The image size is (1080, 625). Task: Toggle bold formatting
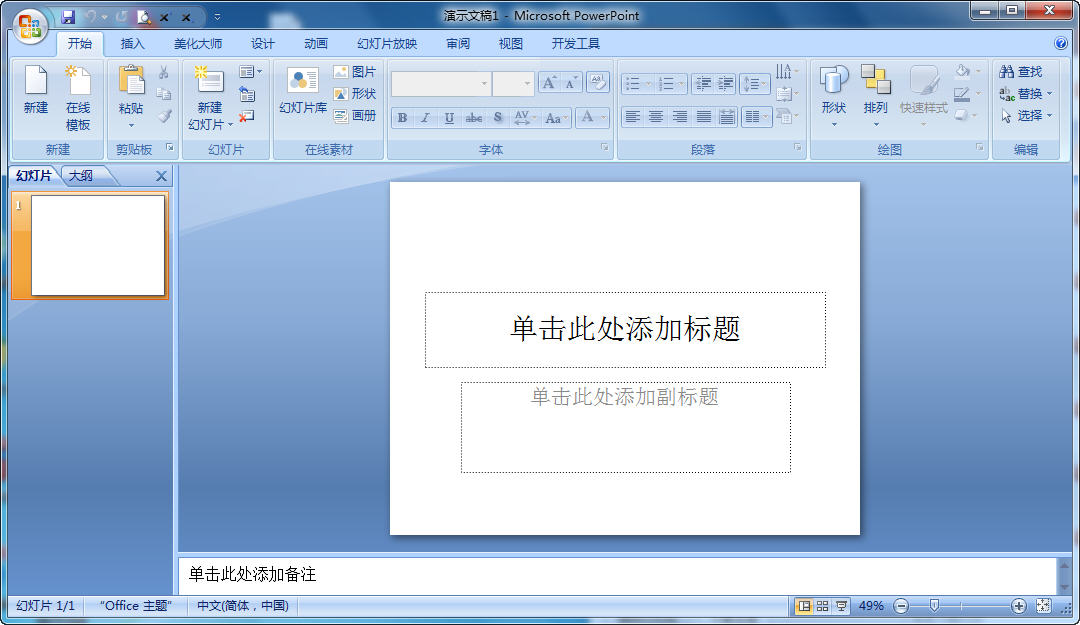pyautogui.click(x=402, y=117)
